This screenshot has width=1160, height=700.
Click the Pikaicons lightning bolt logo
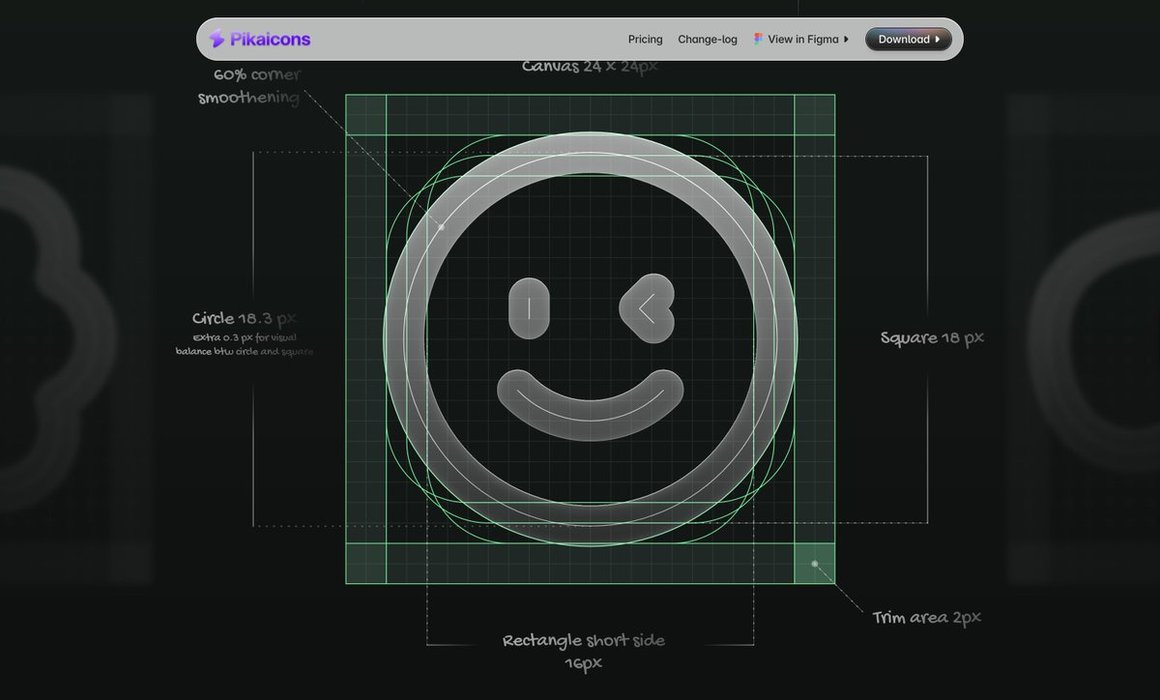(216, 38)
